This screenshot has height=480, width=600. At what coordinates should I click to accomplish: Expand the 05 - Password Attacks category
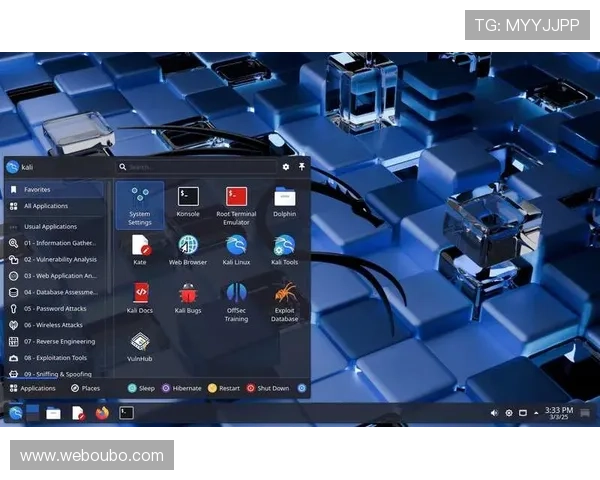tap(55, 309)
